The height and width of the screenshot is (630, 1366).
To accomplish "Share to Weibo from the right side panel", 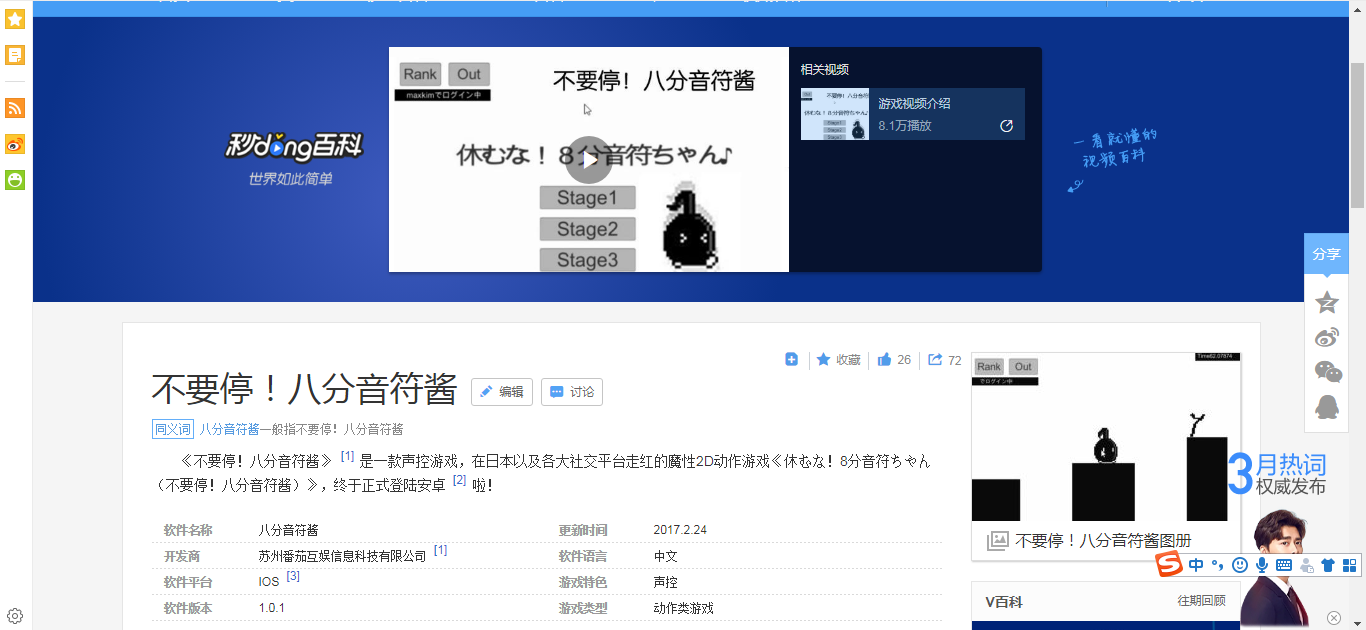I will pos(1327,338).
